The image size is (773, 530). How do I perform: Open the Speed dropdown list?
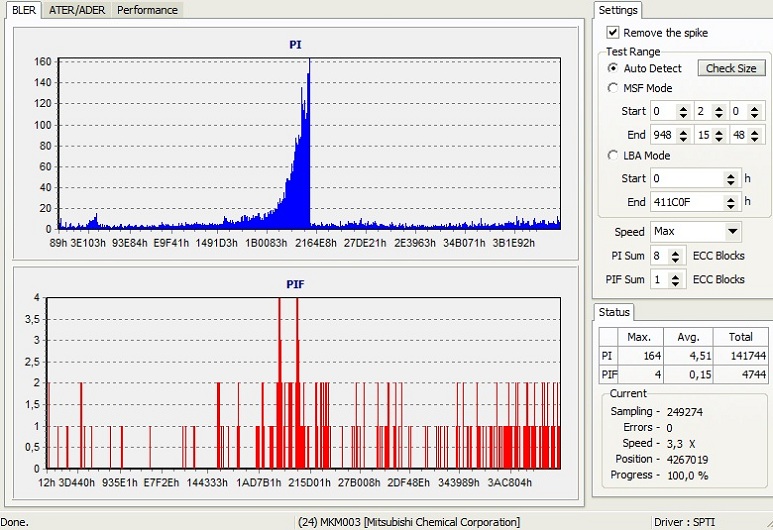coord(732,232)
